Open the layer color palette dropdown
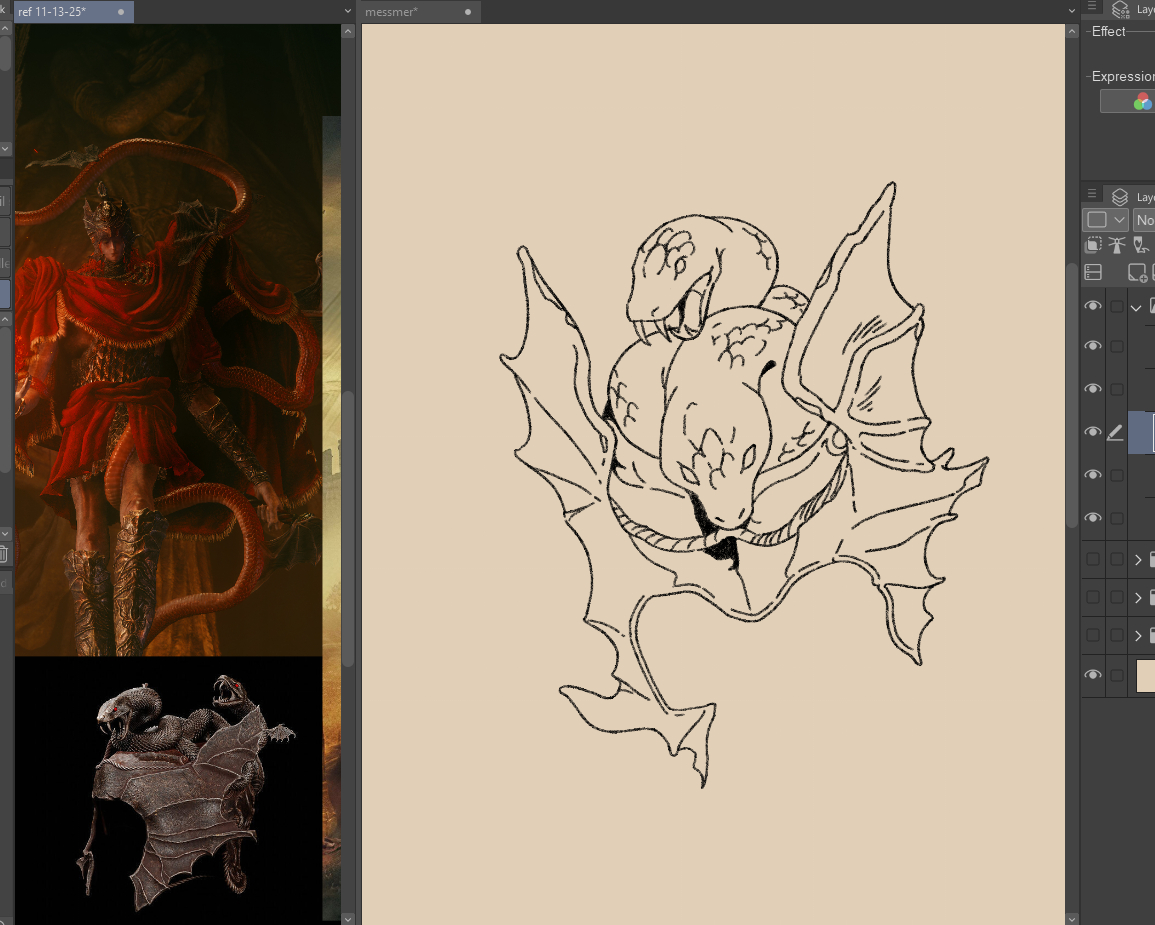Screen dimensions: 1155x925 1105,220
